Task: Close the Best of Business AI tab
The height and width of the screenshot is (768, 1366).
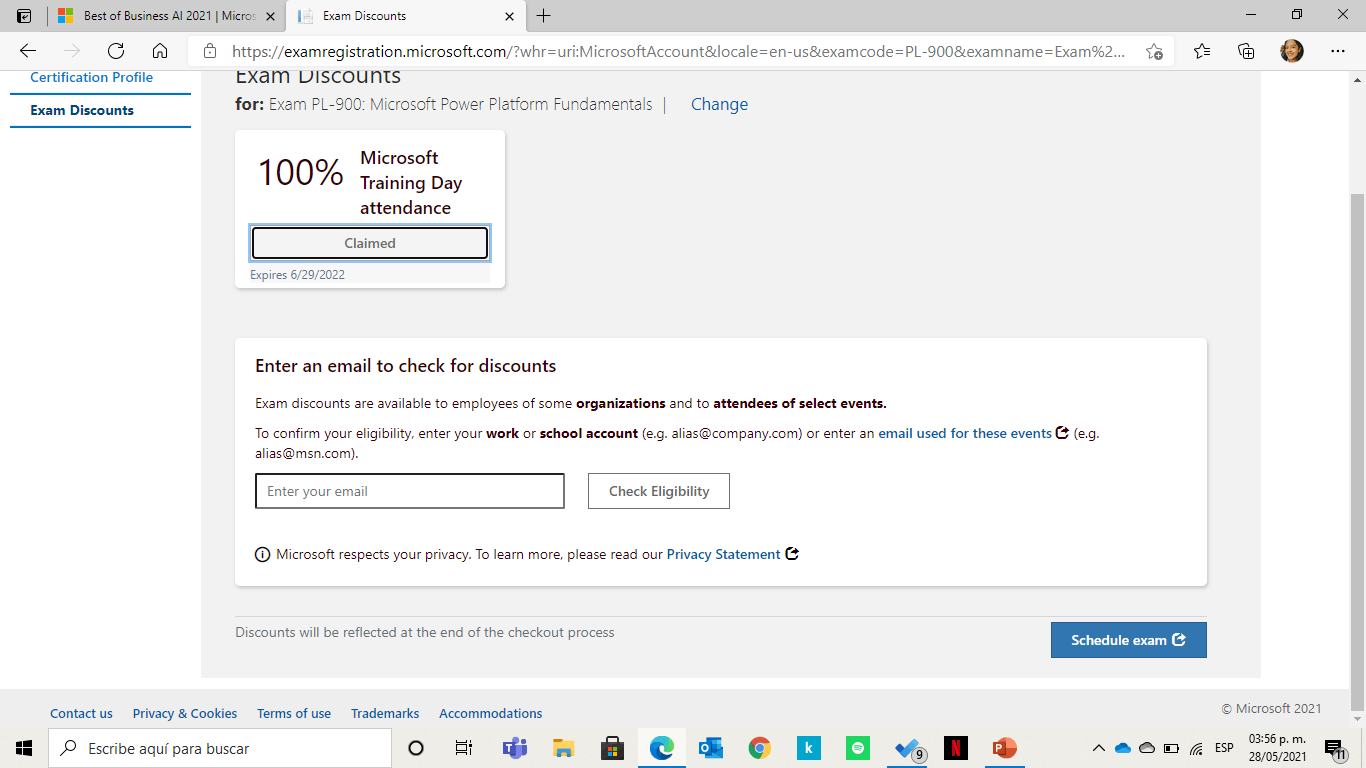Action: click(270, 16)
